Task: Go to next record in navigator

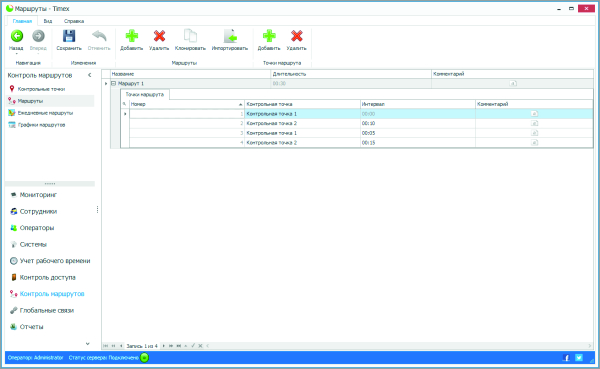Action: pyautogui.click(x=163, y=346)
